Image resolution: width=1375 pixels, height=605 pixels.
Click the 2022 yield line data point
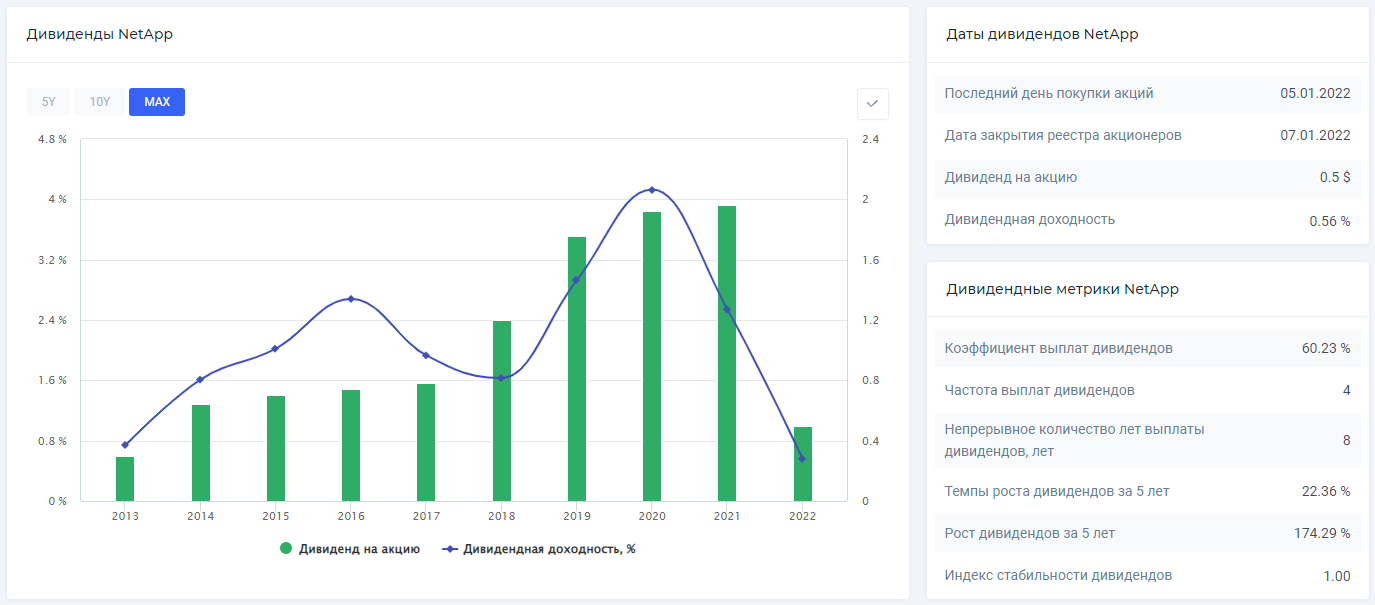click(x=802, y=458)
